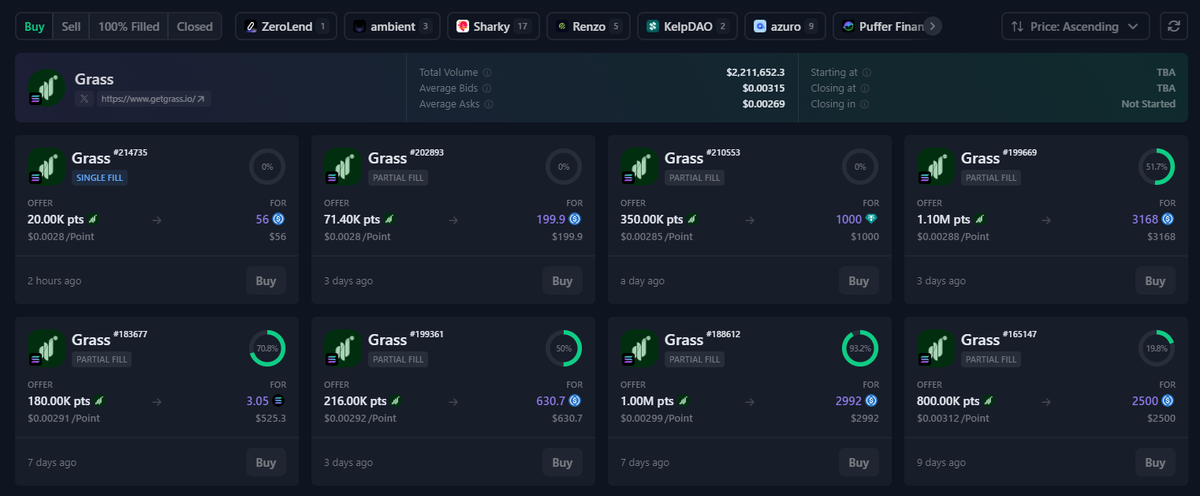Viewport: 1200px width, 496px height.
Task: Click the Grass logo in the header panel
Action: [46, 88]
